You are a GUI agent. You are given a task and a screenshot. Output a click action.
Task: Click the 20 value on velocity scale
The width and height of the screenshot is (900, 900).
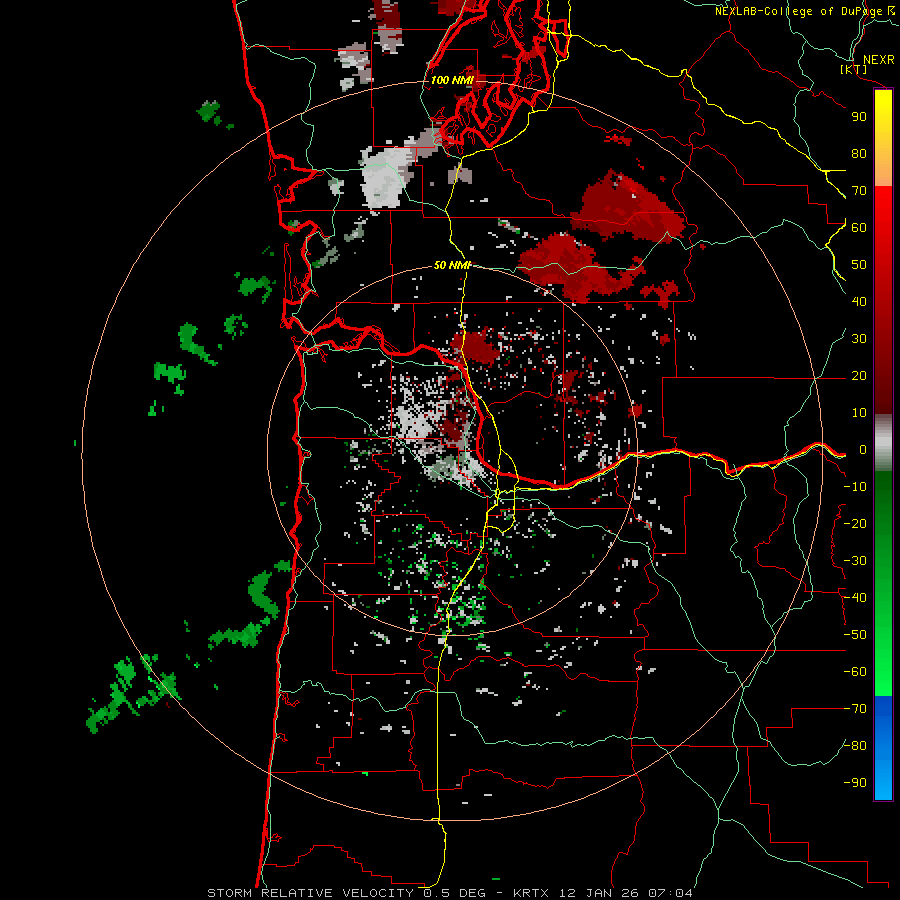pyautogui.click(x=859, y=376)
